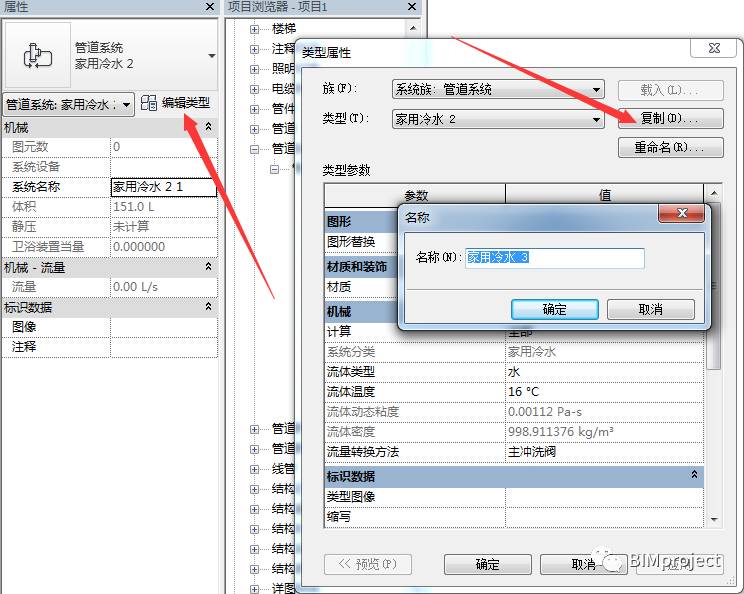Screen dimensions: 744x594
Task: Cancel the 名称 dialog with 取消
Action: (651, 309)
